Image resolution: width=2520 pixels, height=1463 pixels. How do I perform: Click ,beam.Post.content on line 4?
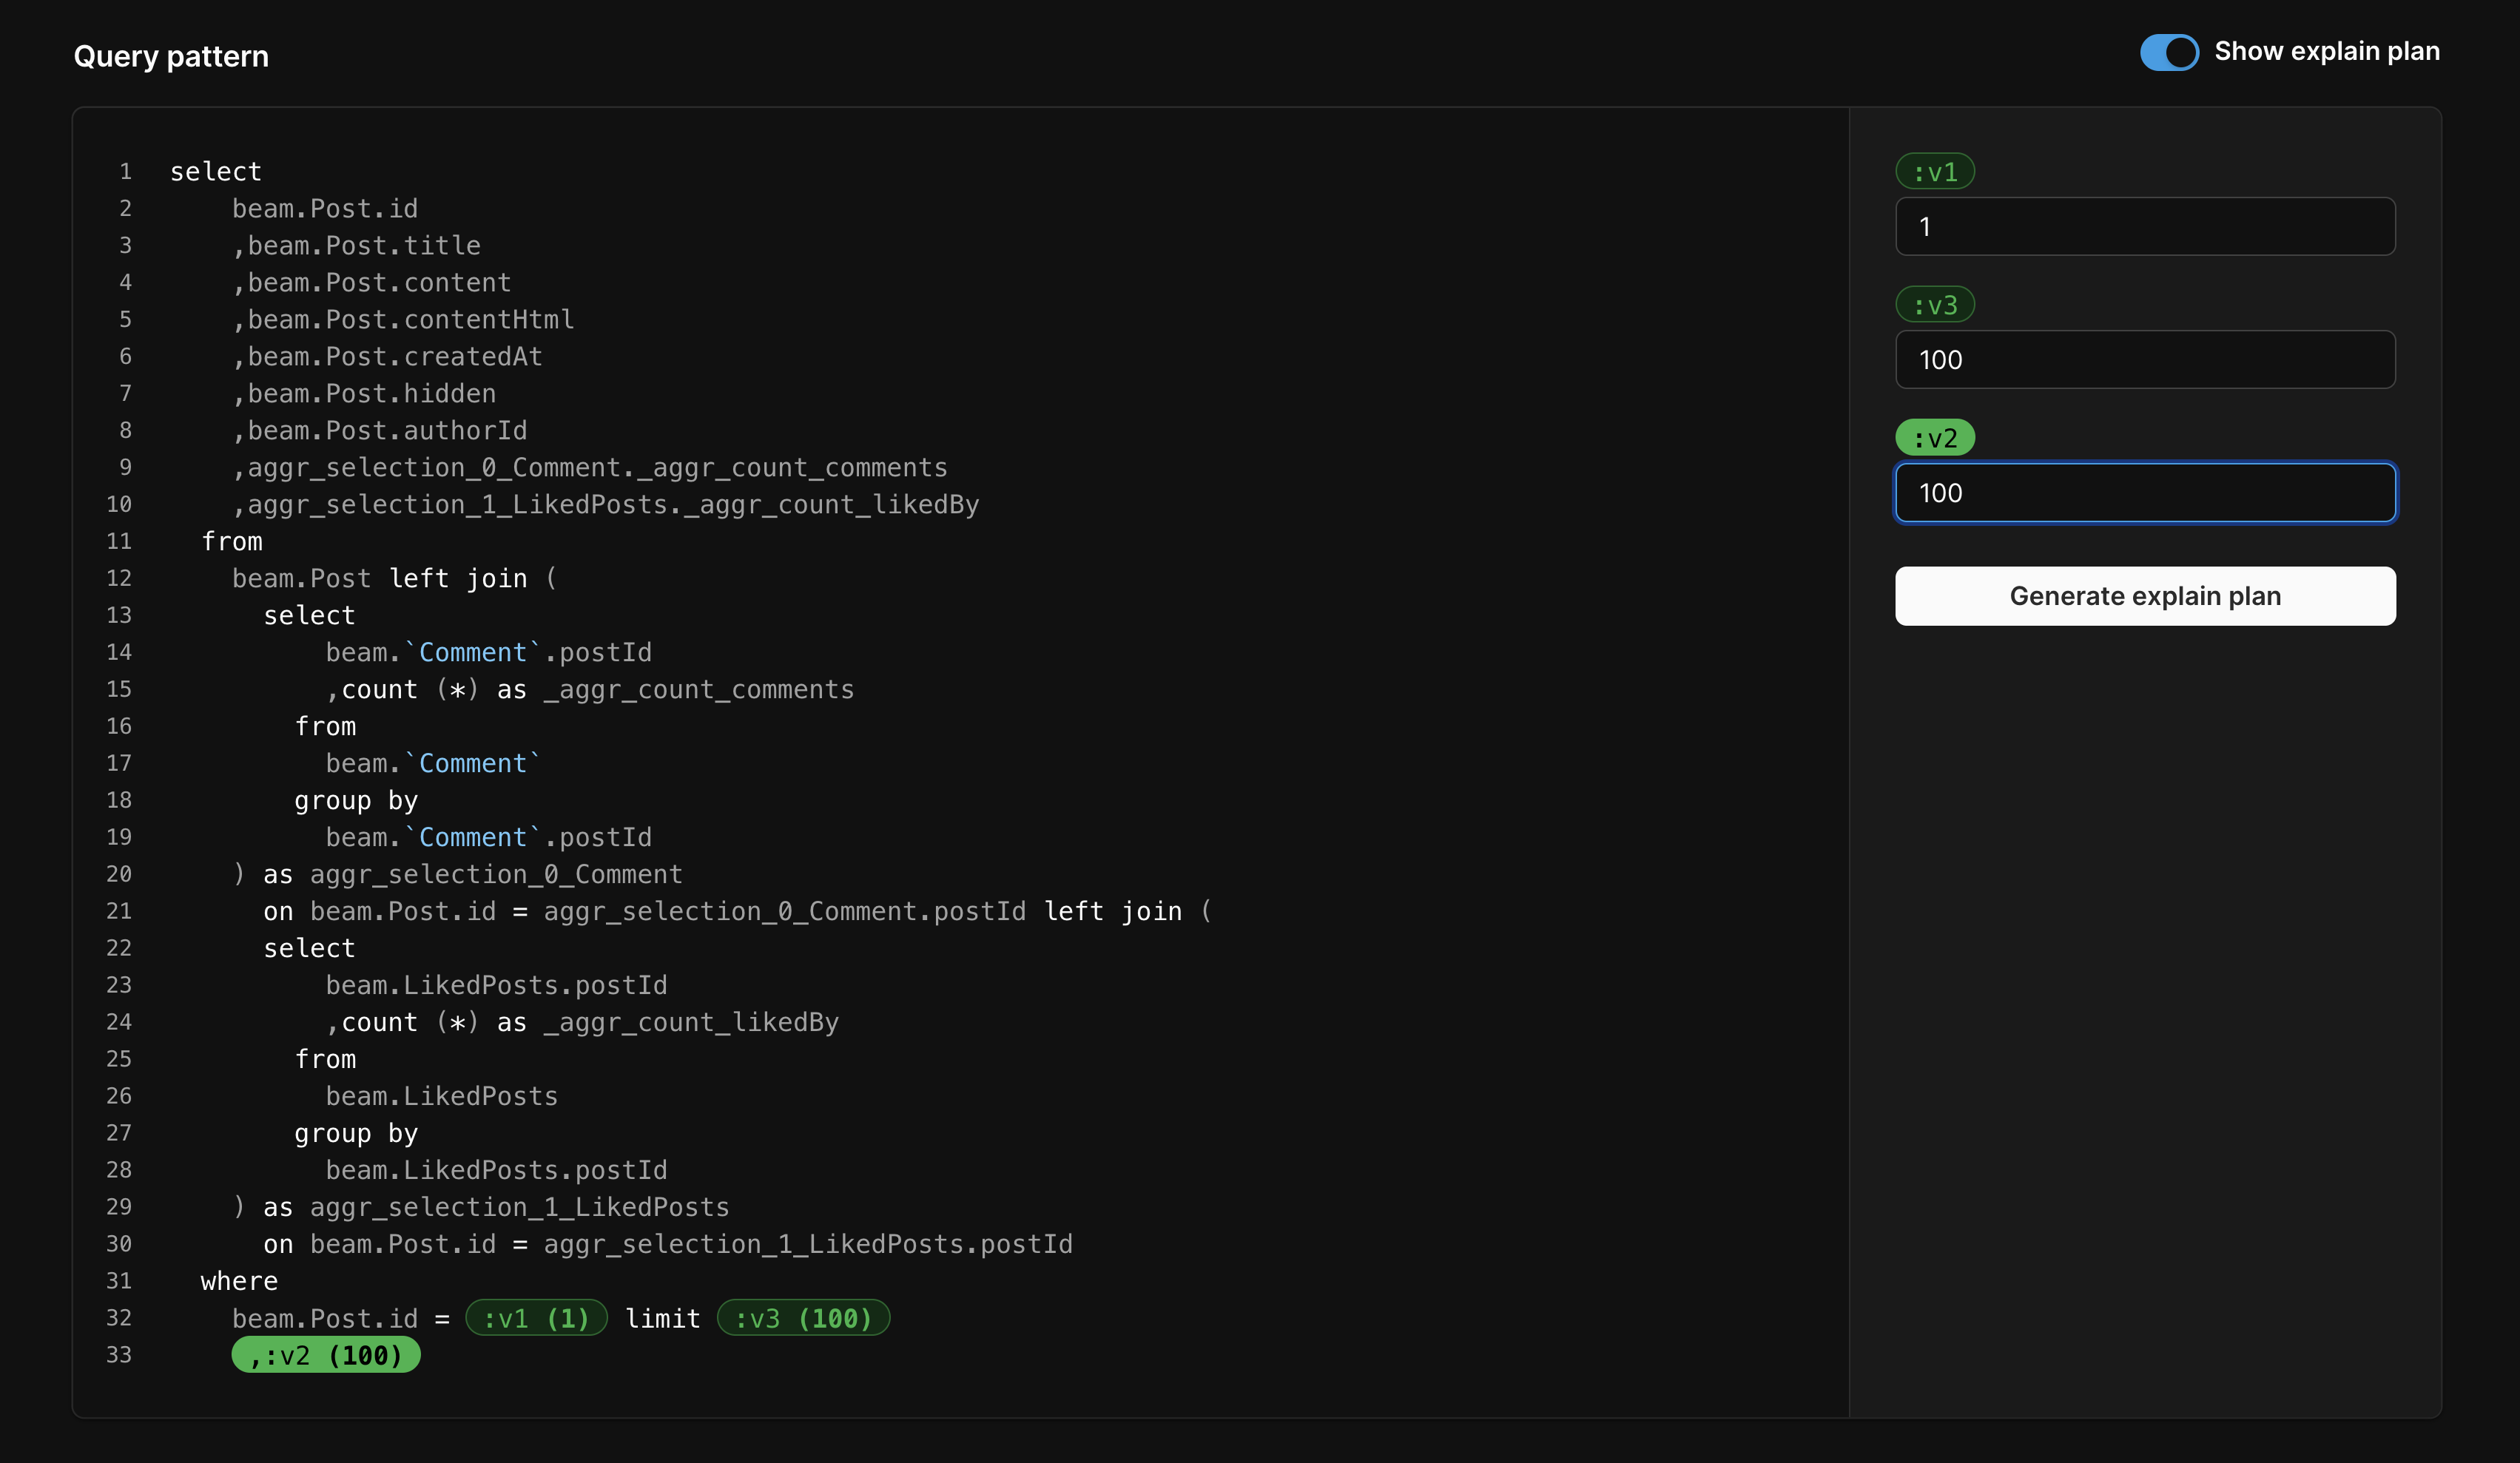coord(372,282)
